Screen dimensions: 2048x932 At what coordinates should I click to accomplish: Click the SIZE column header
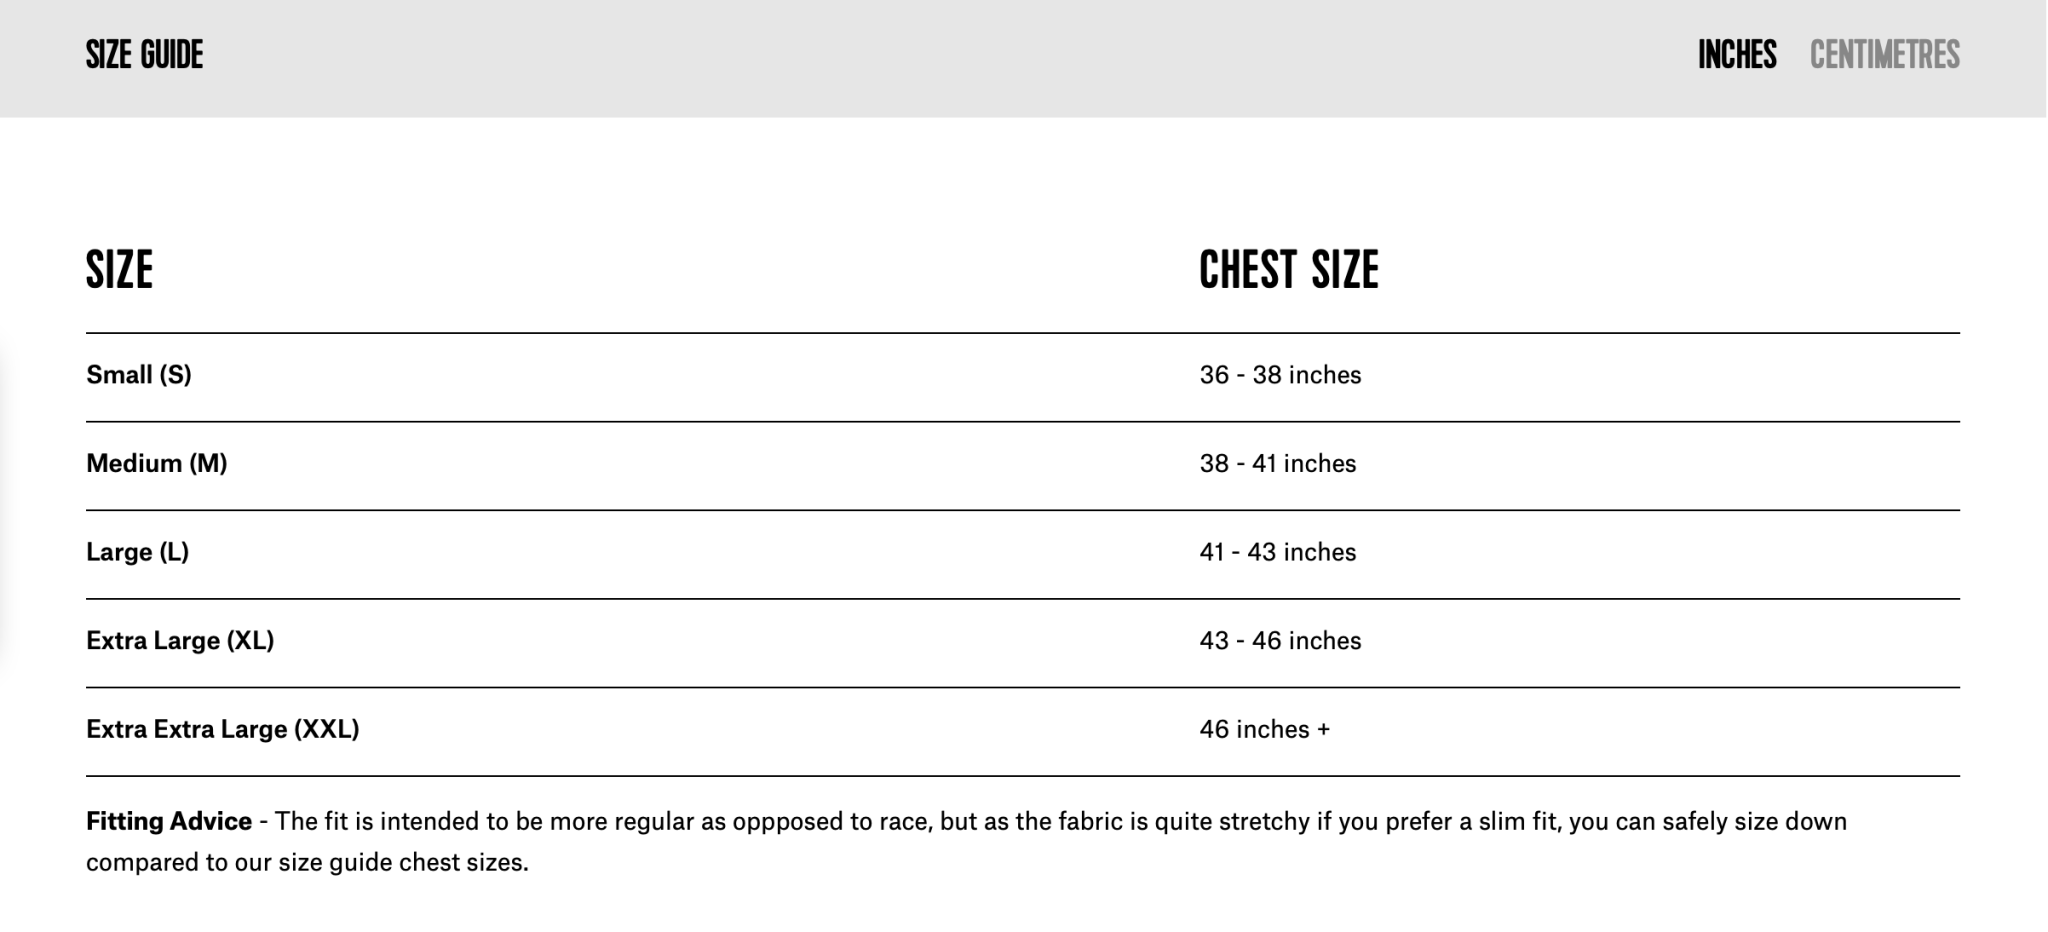coord(119,270)
